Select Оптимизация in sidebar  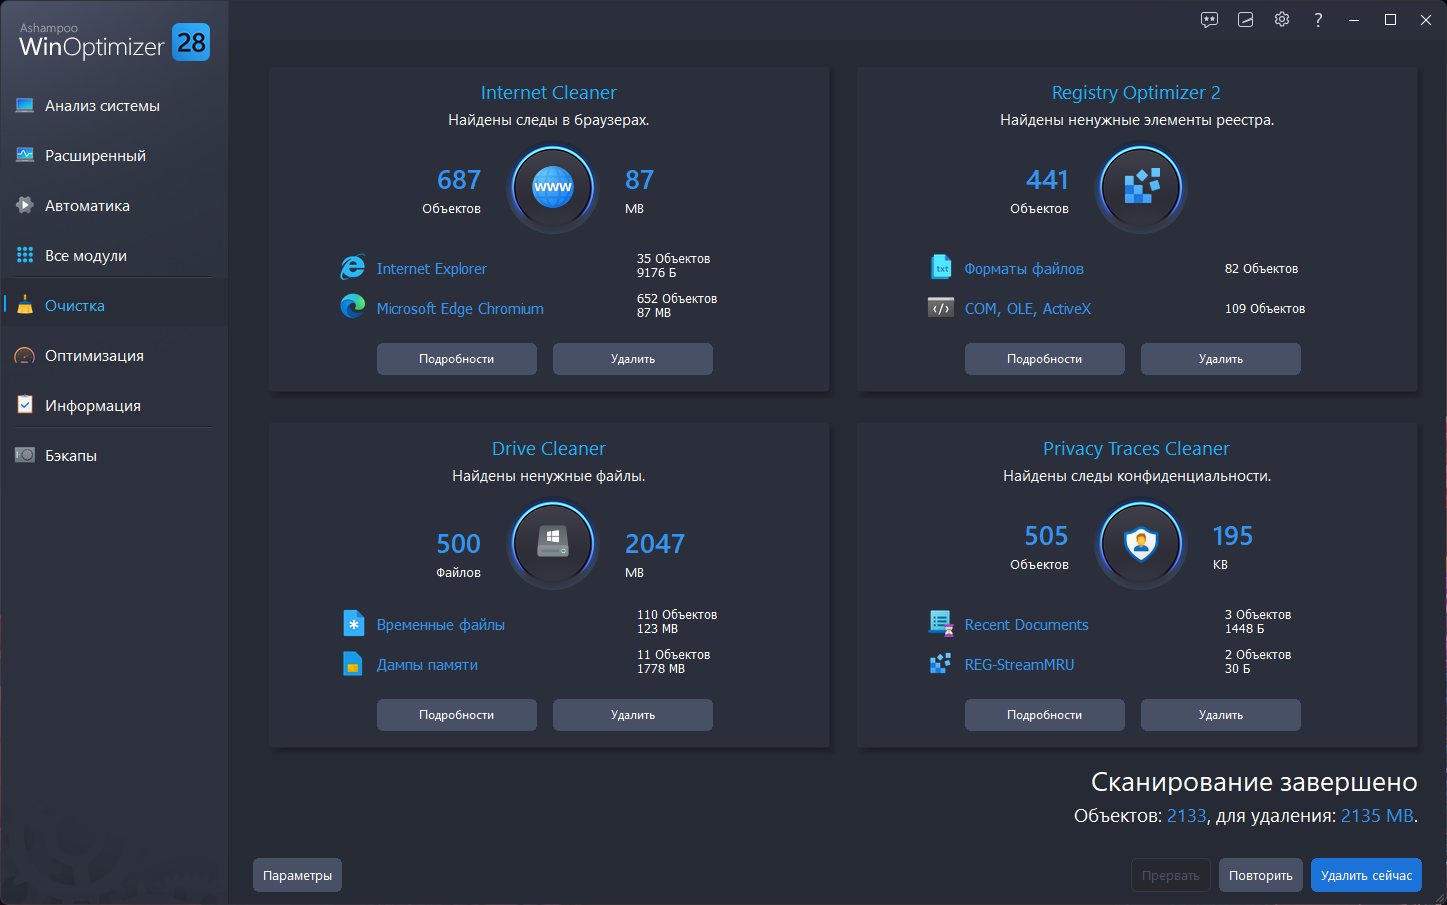pos(94,356)
